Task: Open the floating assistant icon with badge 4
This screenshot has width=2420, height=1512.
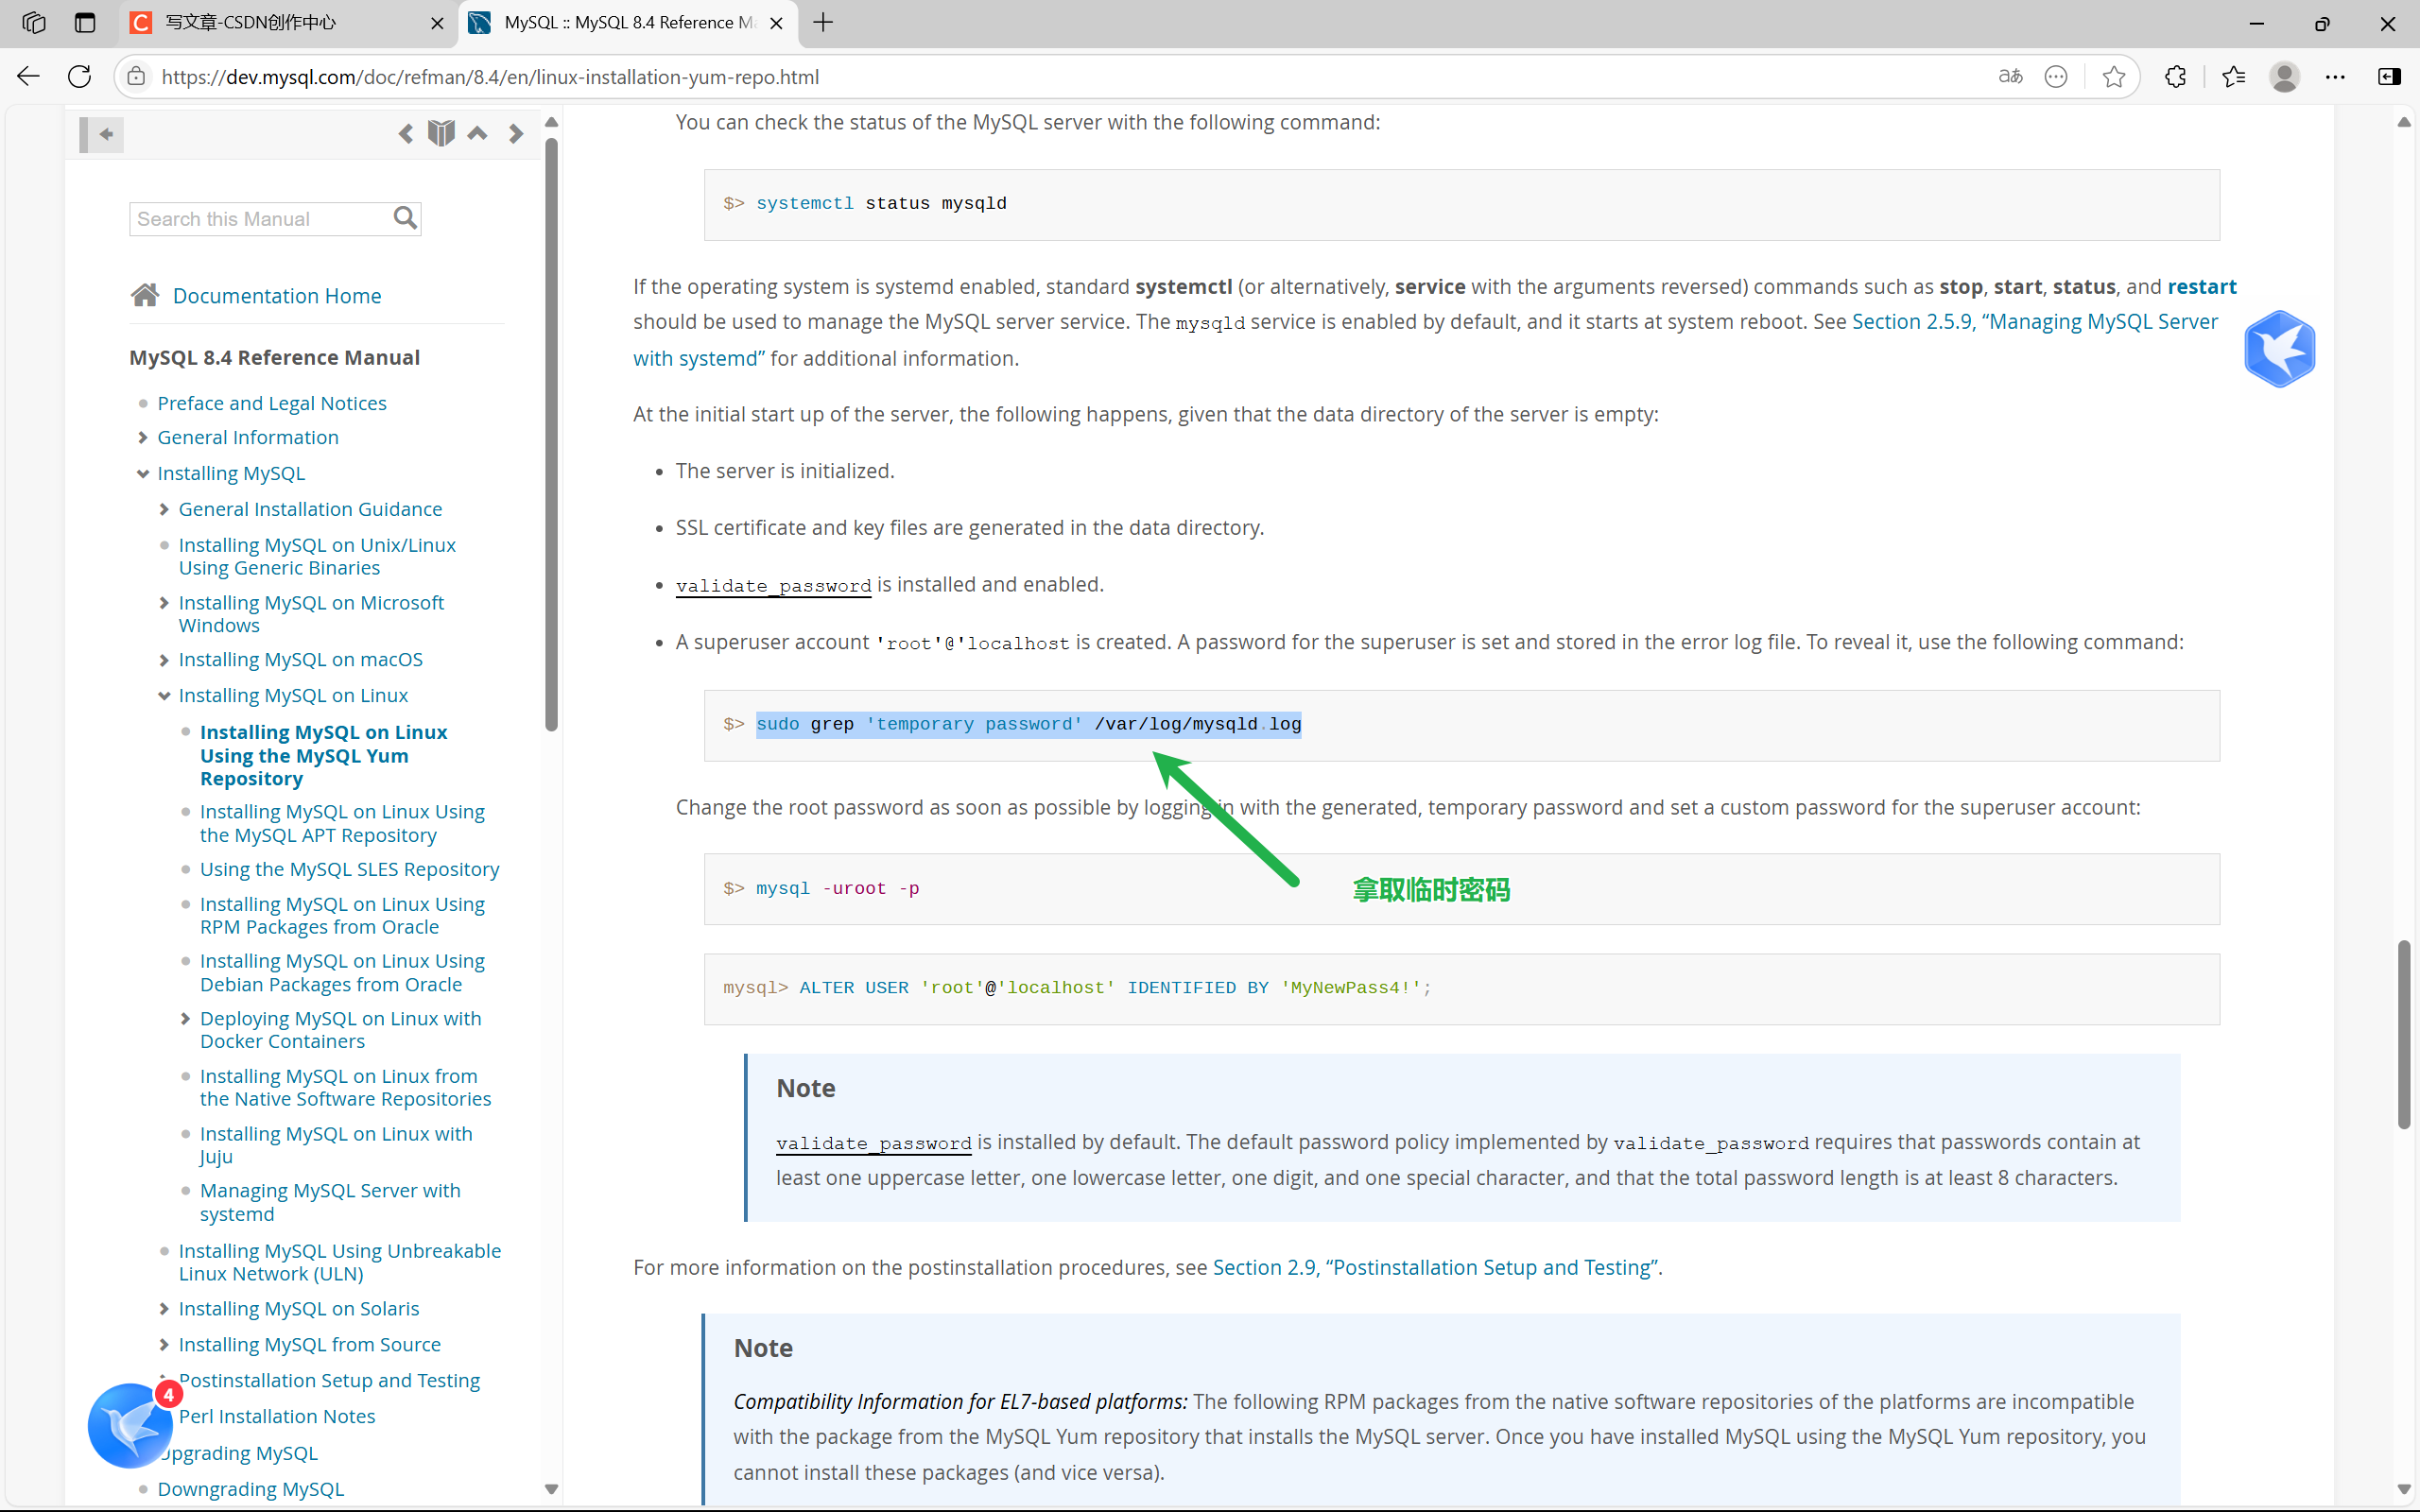Action: pos(130,1424)
